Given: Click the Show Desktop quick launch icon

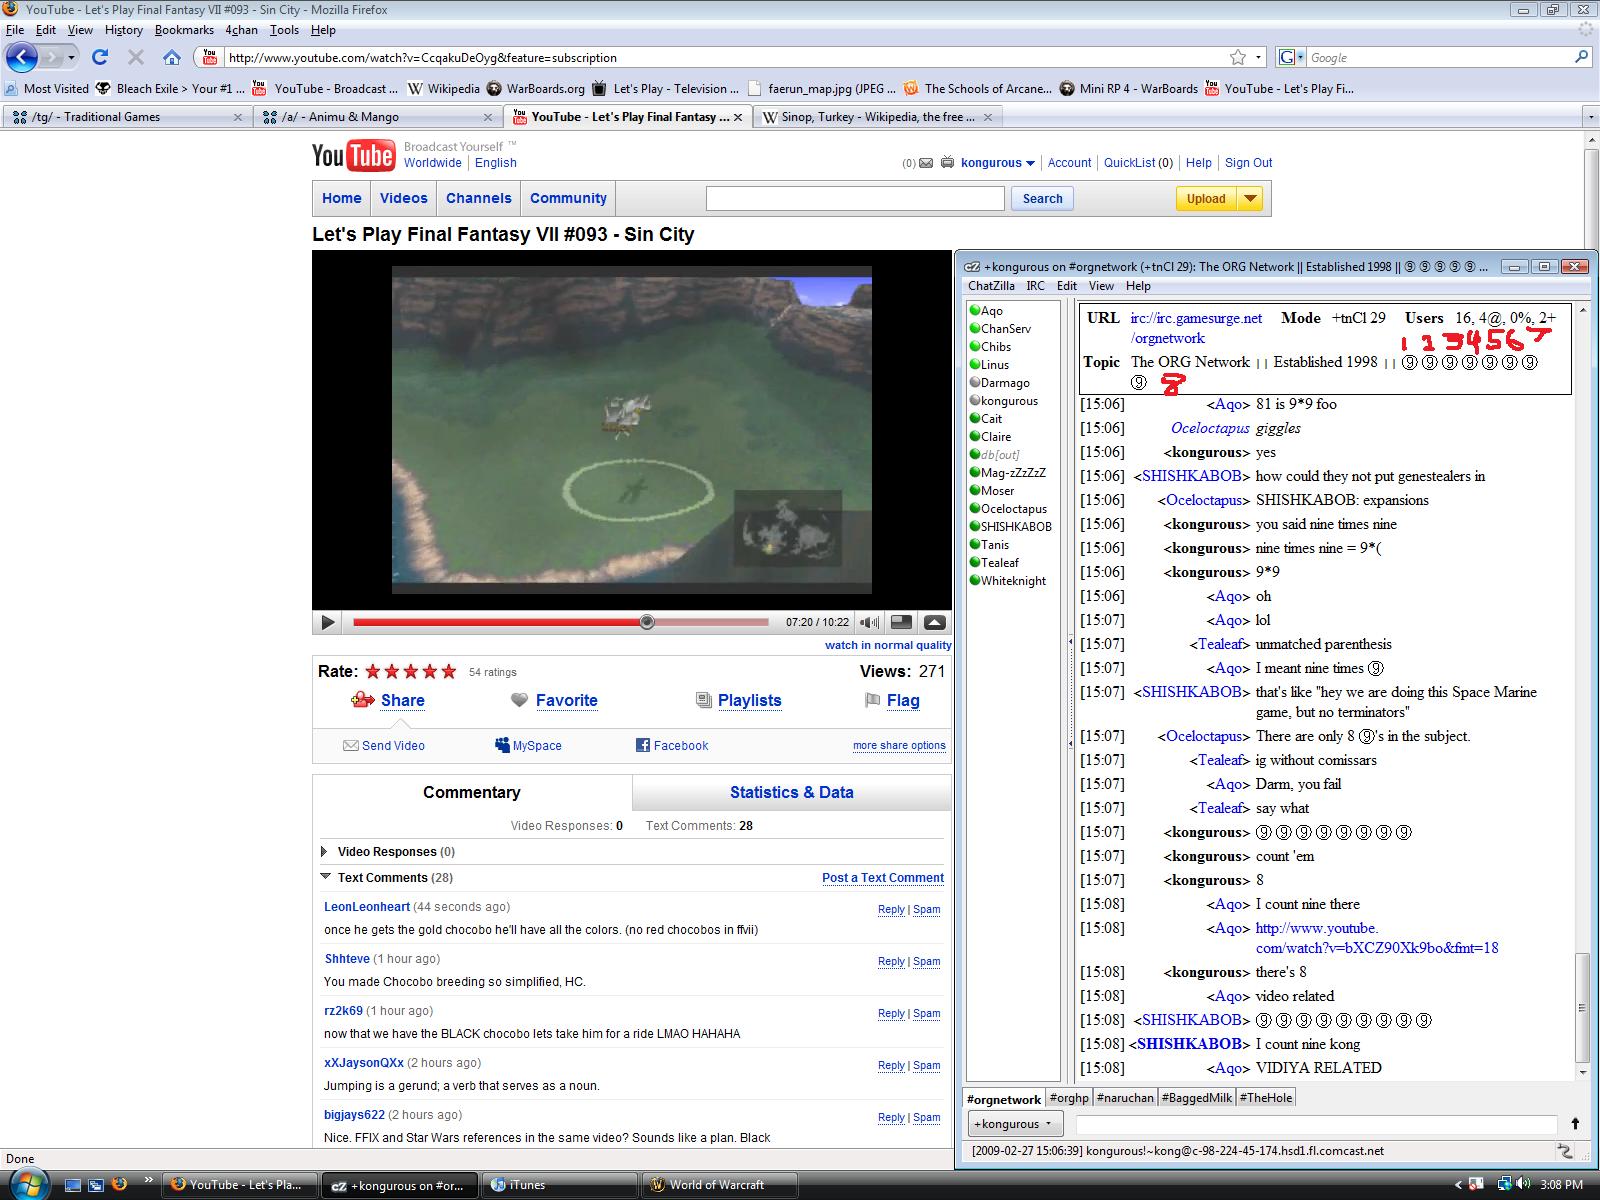Looking at the screenshot, I should click(x=73, y=1185).
